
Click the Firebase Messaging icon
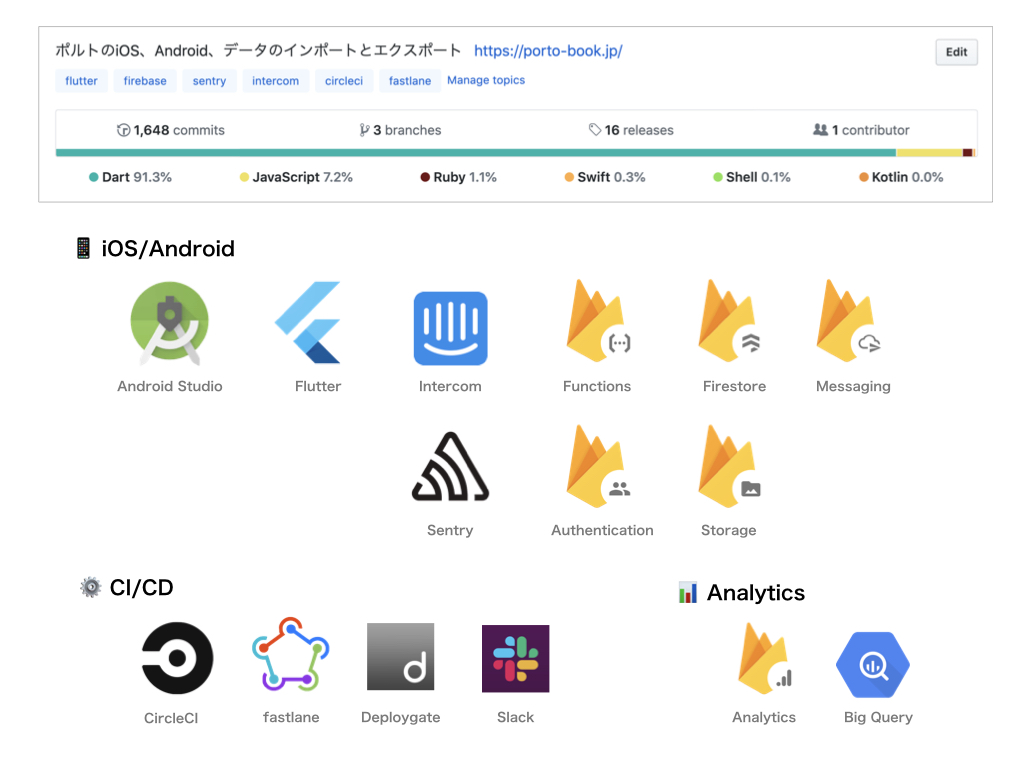click(848, 321)
